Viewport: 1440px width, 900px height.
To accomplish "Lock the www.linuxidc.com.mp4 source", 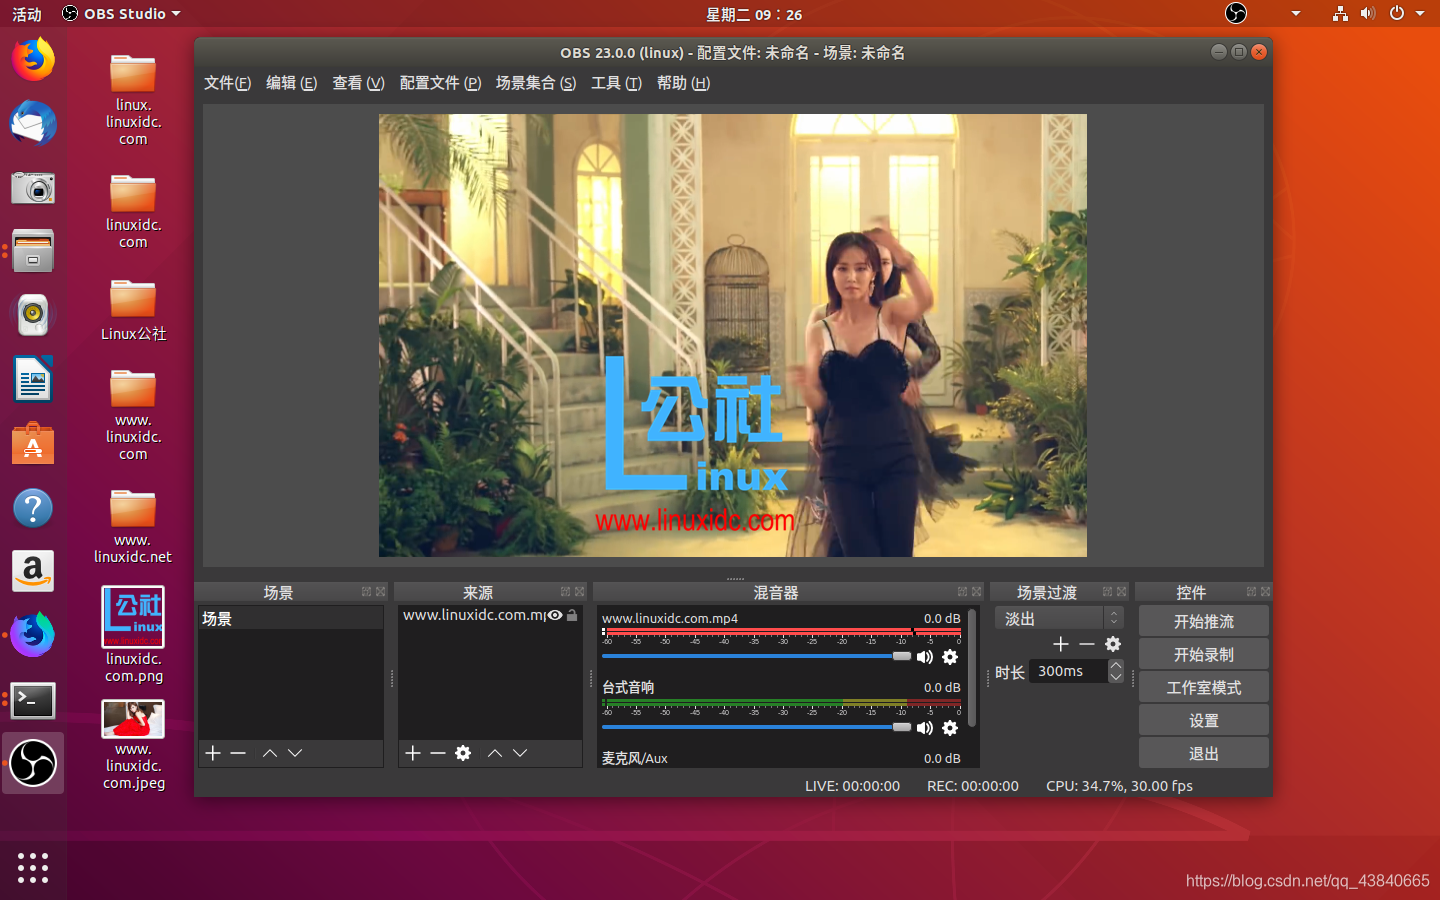I will [572, 615].
